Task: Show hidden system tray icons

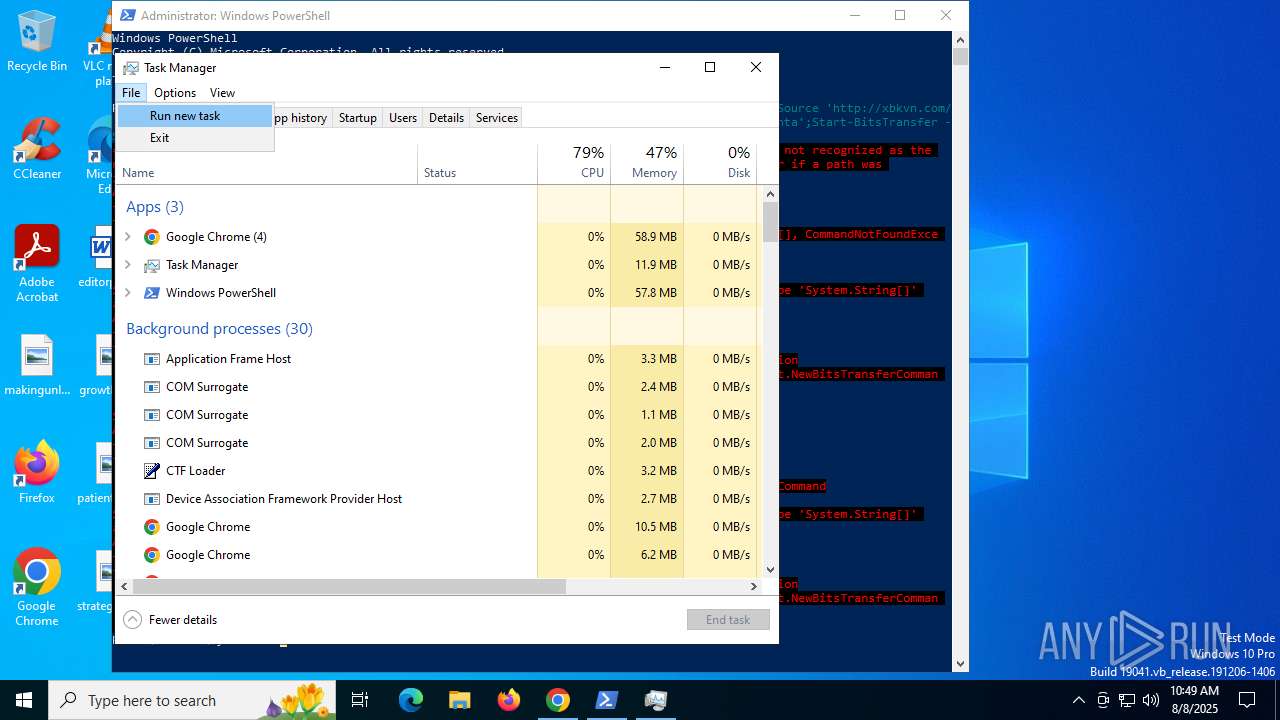Action: [1078, 700]
